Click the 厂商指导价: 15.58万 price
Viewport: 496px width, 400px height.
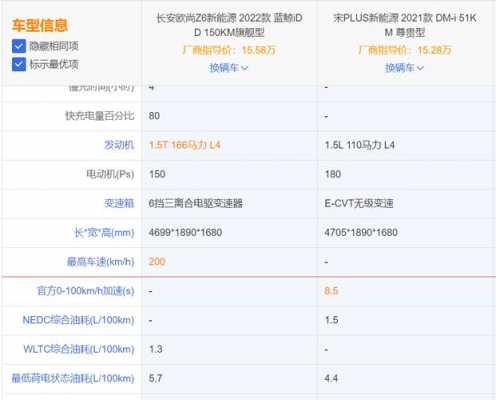[229, 50]
